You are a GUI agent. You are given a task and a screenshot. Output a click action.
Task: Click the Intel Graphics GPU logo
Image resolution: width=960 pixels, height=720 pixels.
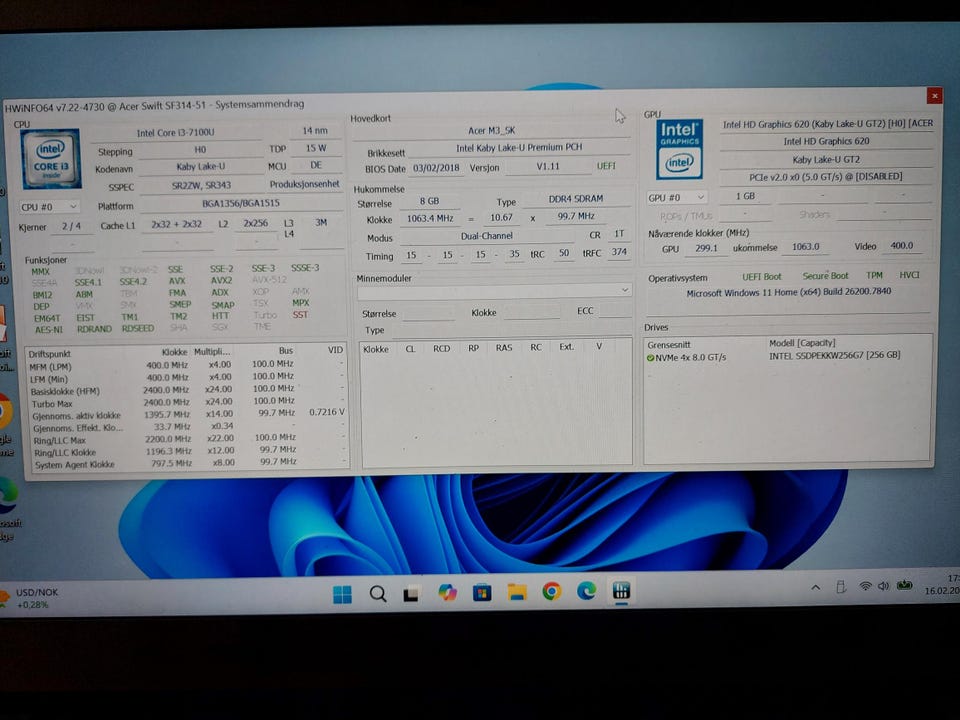pyautogui.click(x=680, y=149)
